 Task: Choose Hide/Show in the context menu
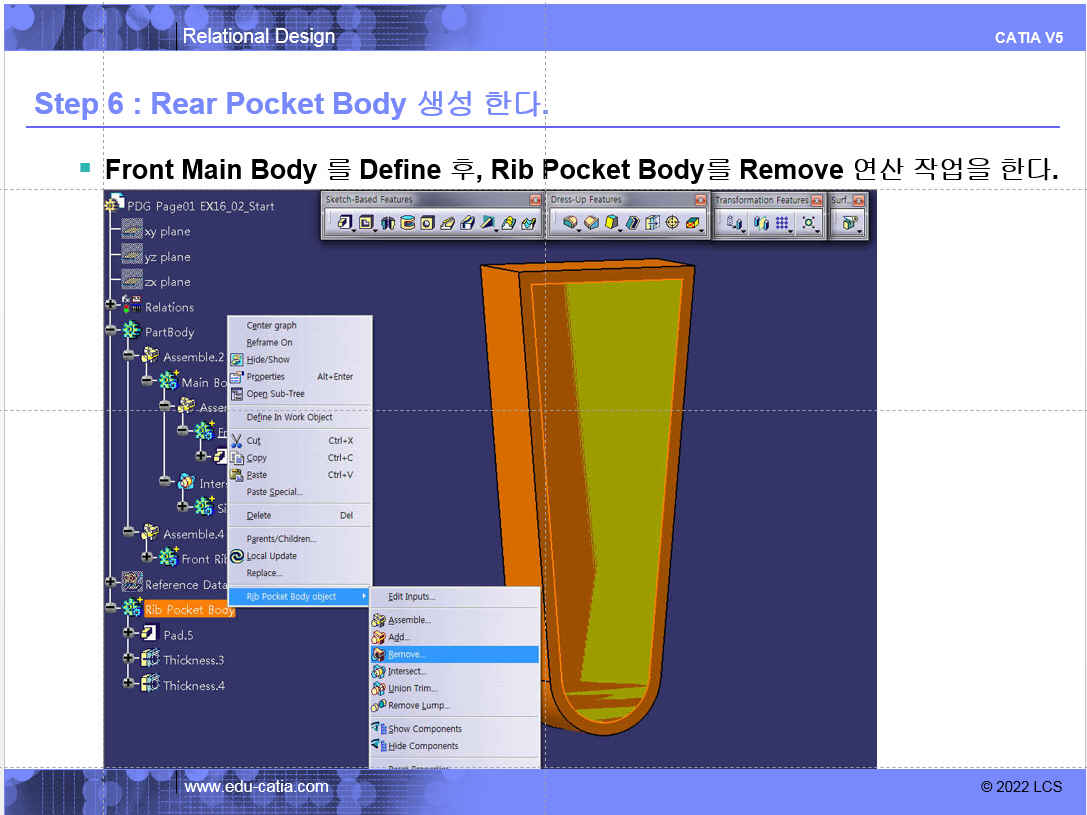(x=268, y=359)
